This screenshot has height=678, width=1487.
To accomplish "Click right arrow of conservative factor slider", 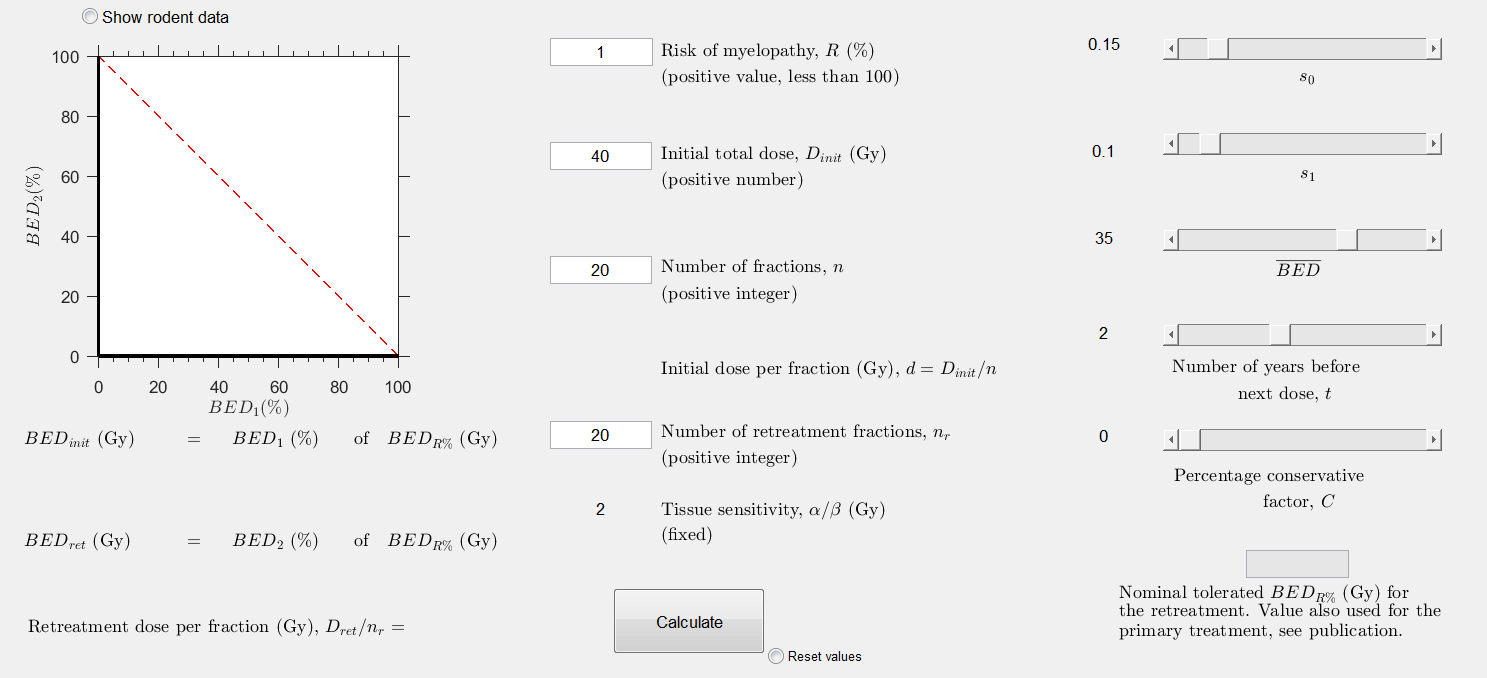I will pyautogui.click(x=1433, y=440).
